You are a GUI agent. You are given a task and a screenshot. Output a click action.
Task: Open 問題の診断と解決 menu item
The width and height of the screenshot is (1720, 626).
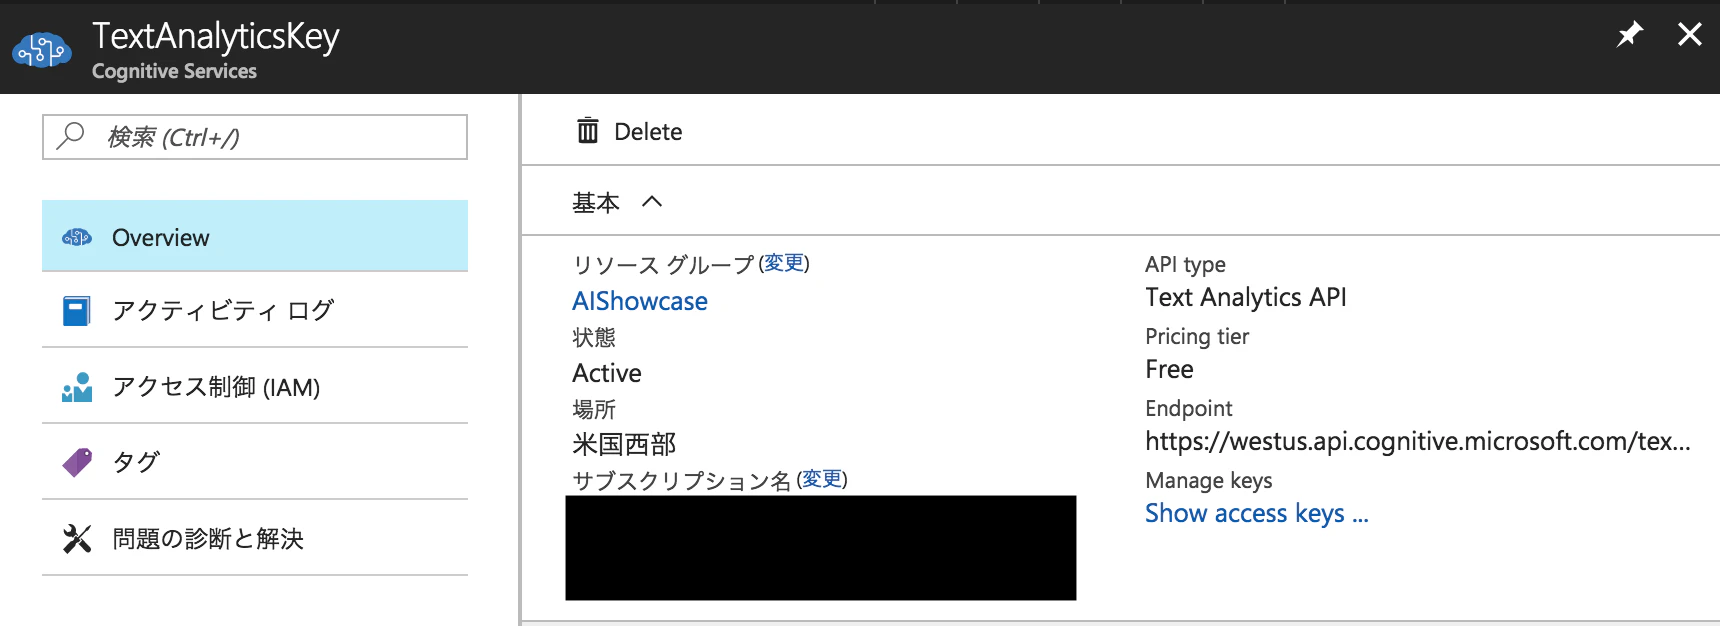pos(255,538)
